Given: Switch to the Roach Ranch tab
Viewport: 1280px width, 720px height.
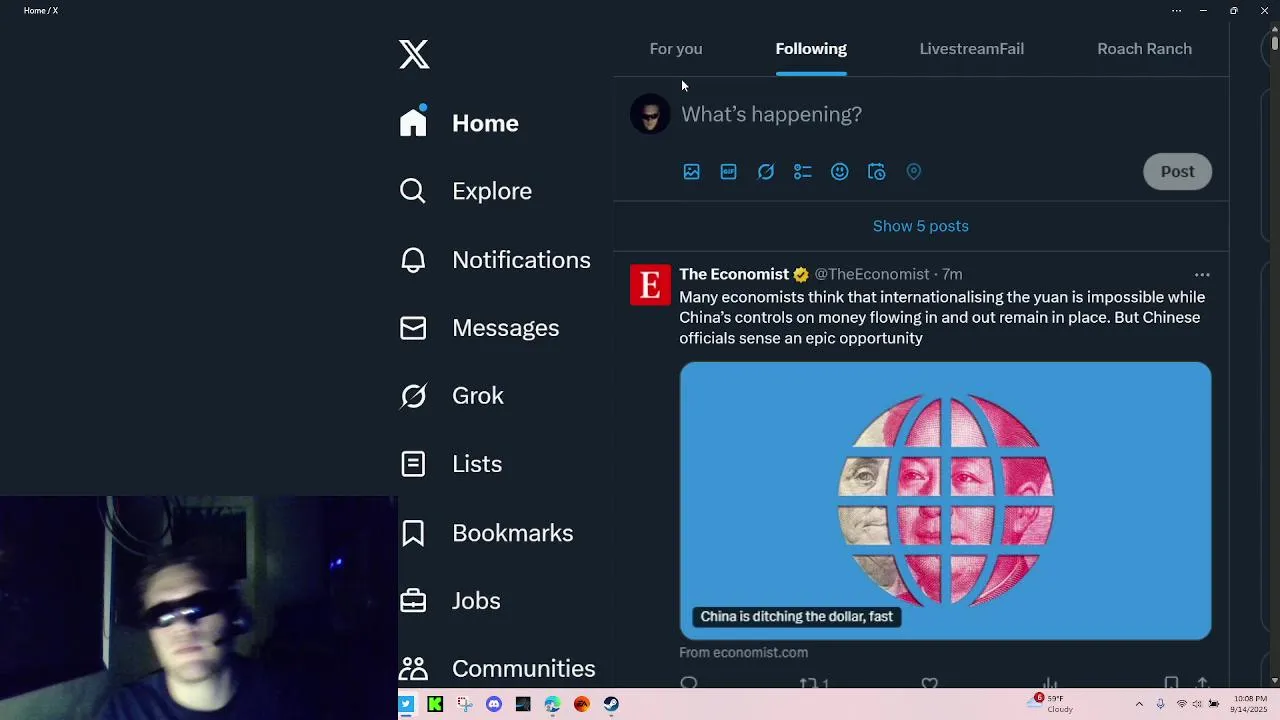Looking at the screenshot, I should click(x=1144, y=49).
